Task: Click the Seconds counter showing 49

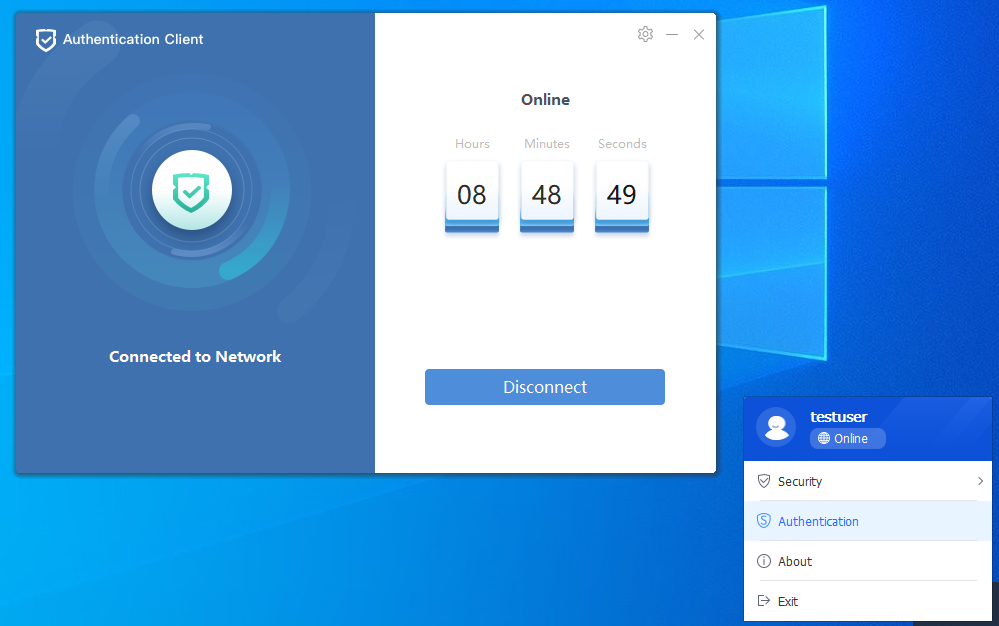Action: tap(622, 194)
